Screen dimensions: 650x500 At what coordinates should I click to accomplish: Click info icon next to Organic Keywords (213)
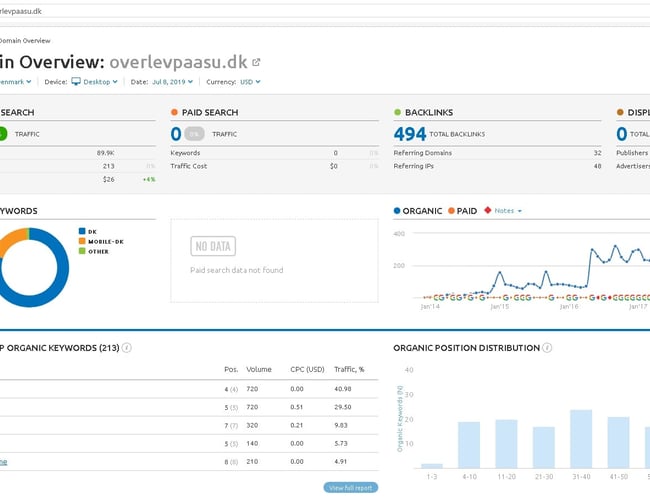127,348
